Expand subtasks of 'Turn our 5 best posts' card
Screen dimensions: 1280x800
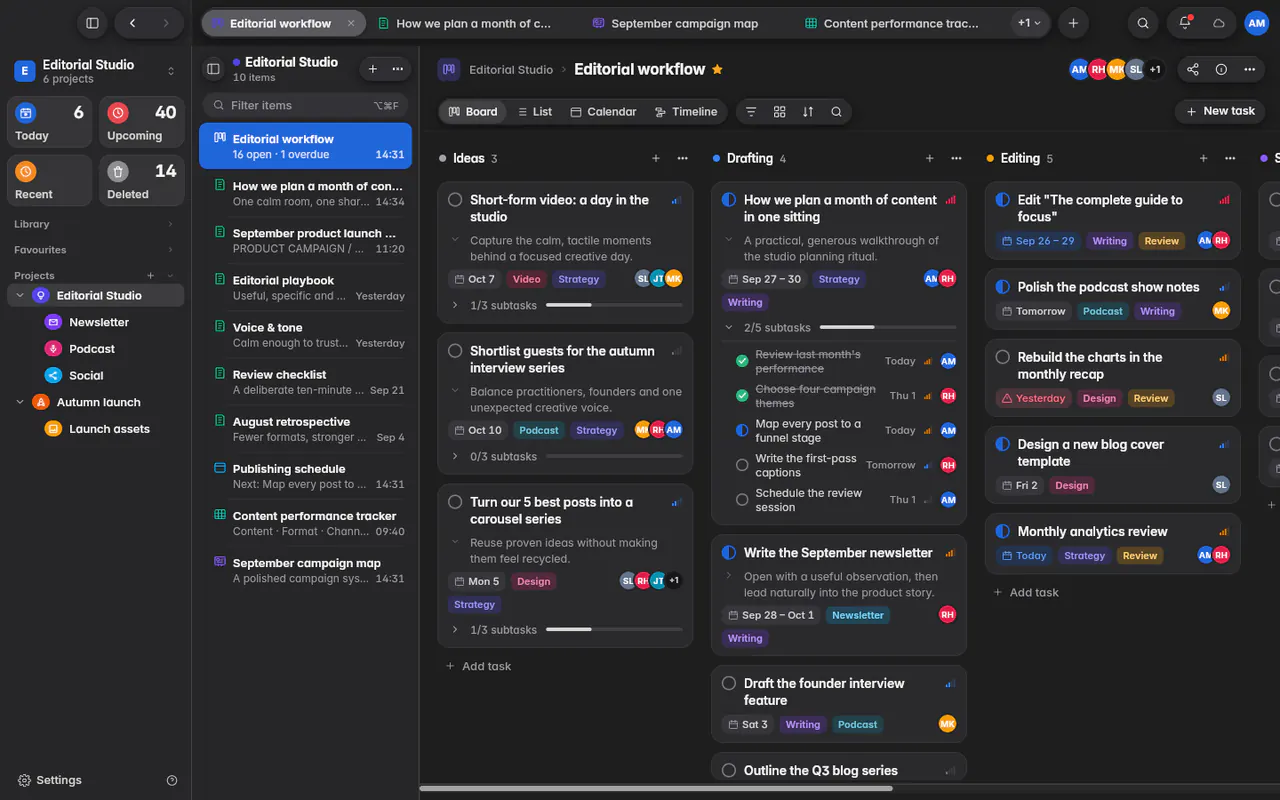click(x=455, y=630)
